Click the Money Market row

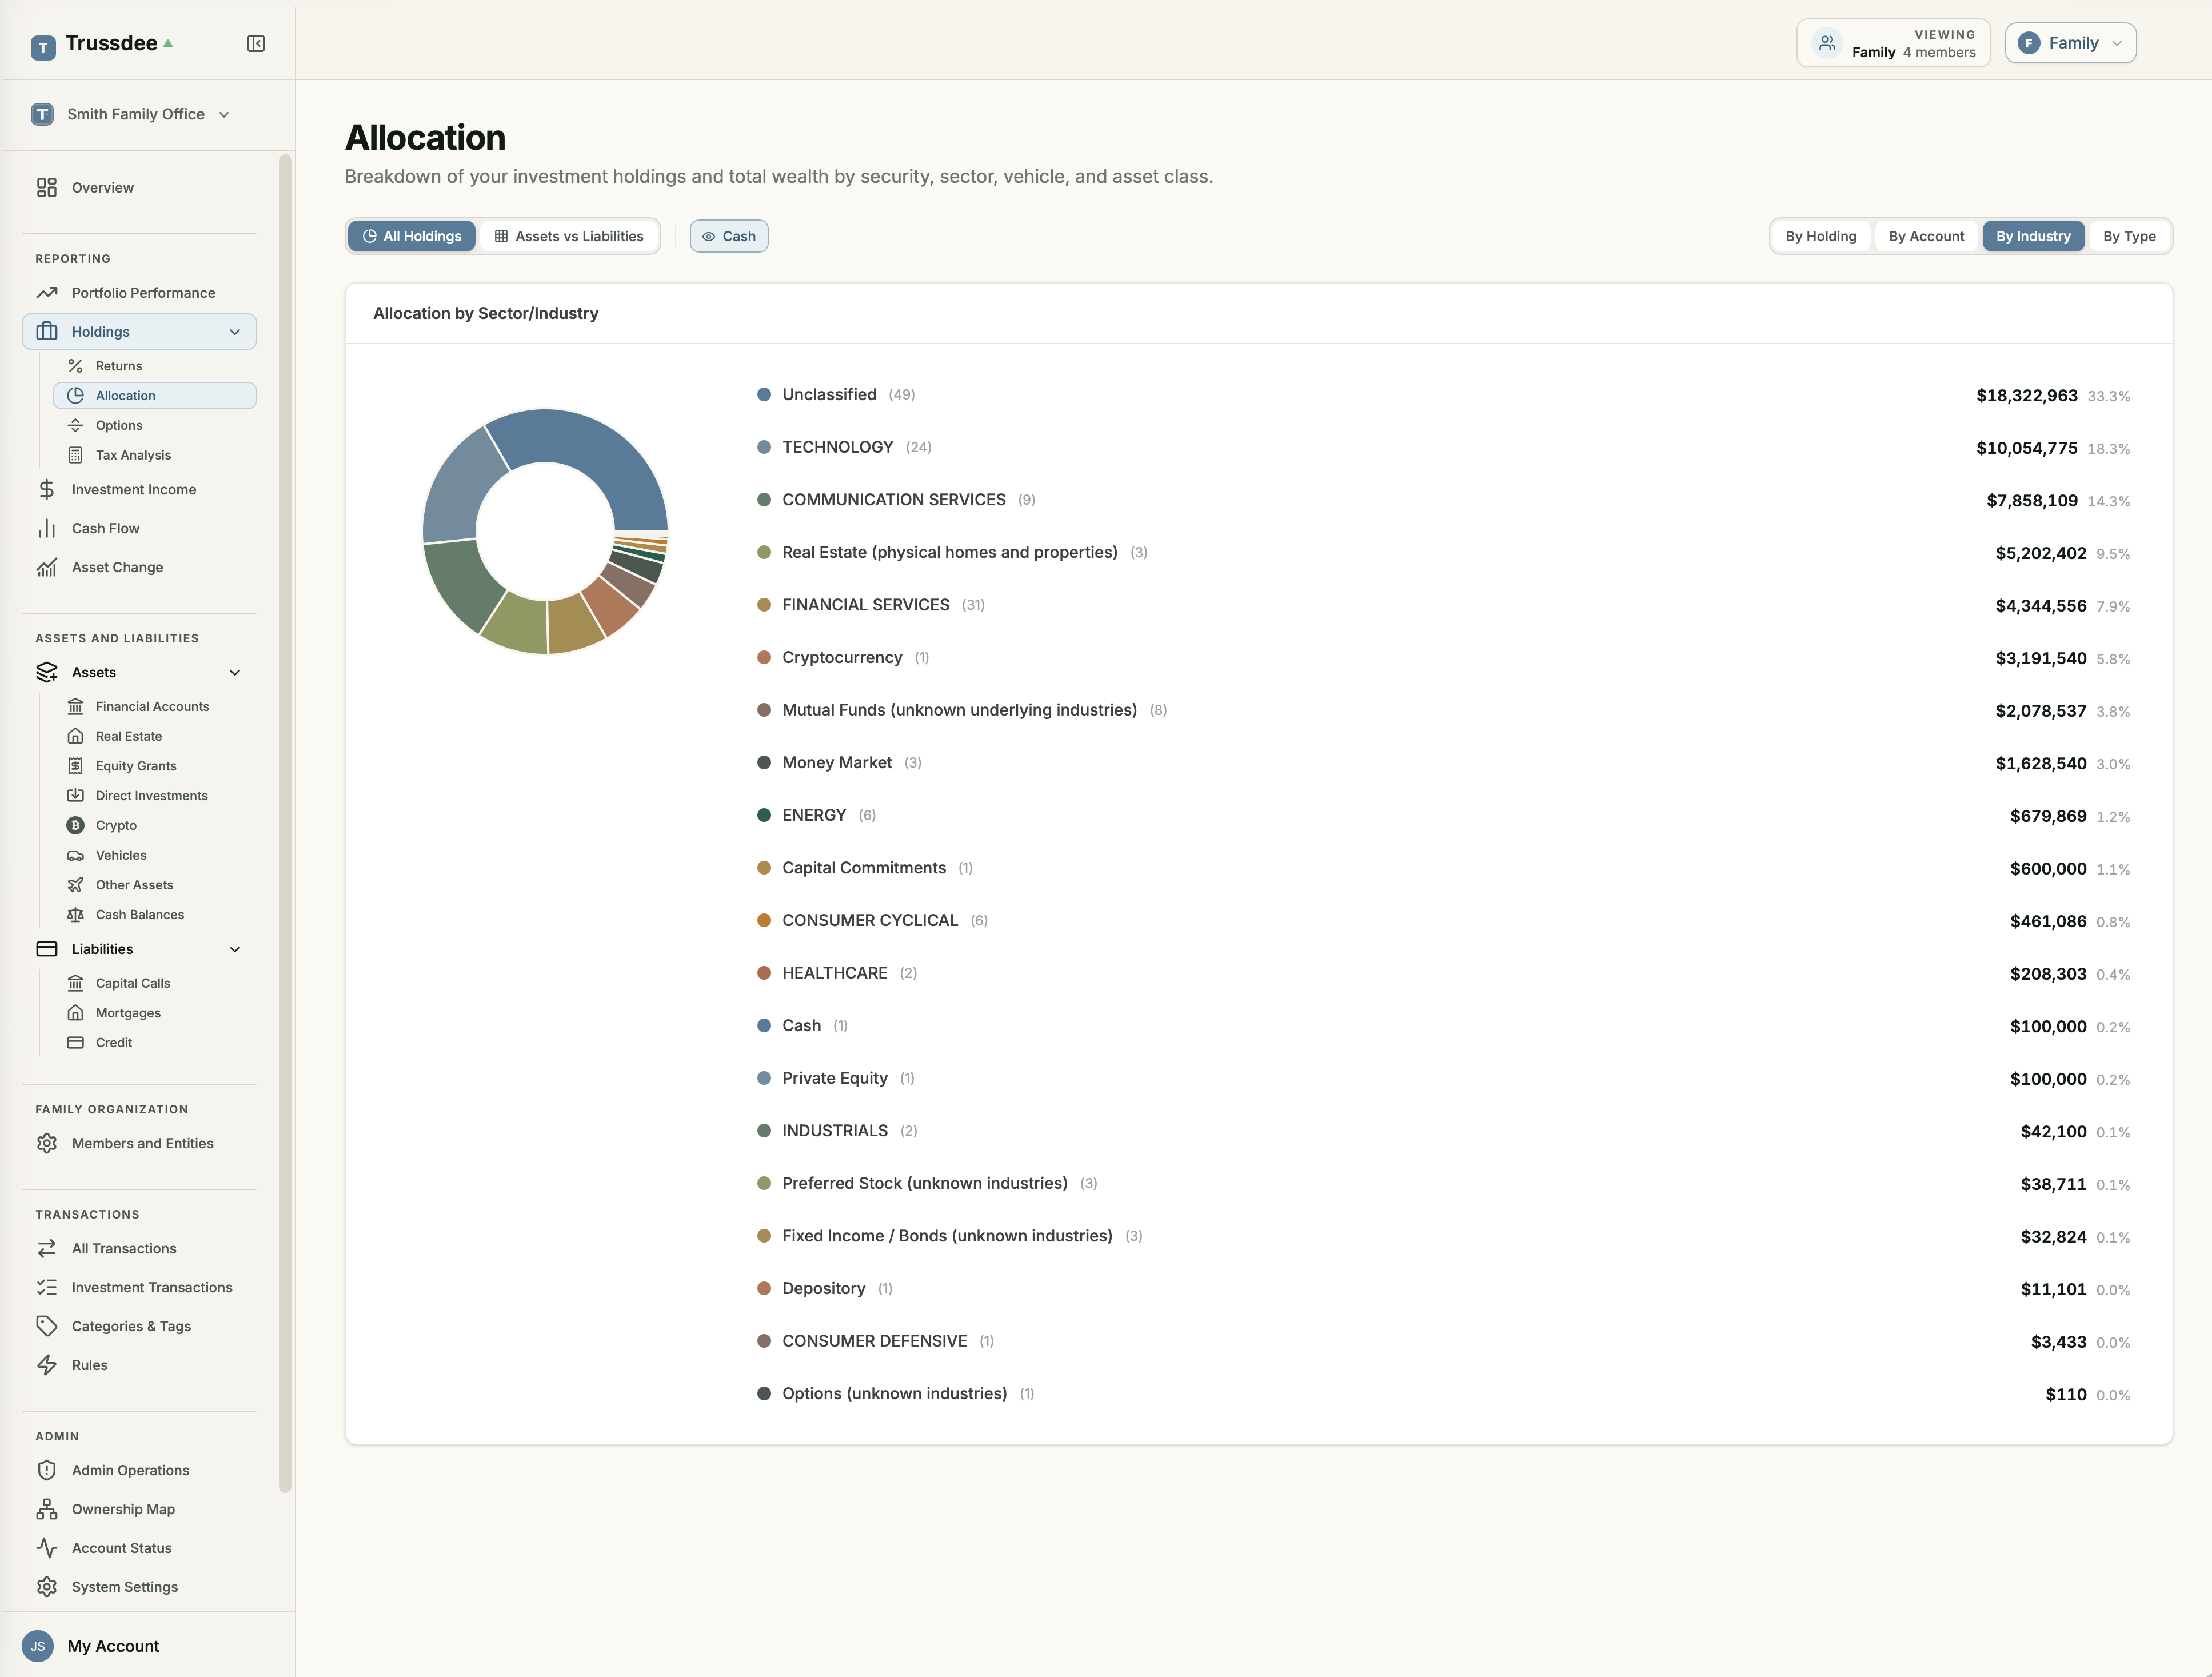click(x=1443, y=763)
